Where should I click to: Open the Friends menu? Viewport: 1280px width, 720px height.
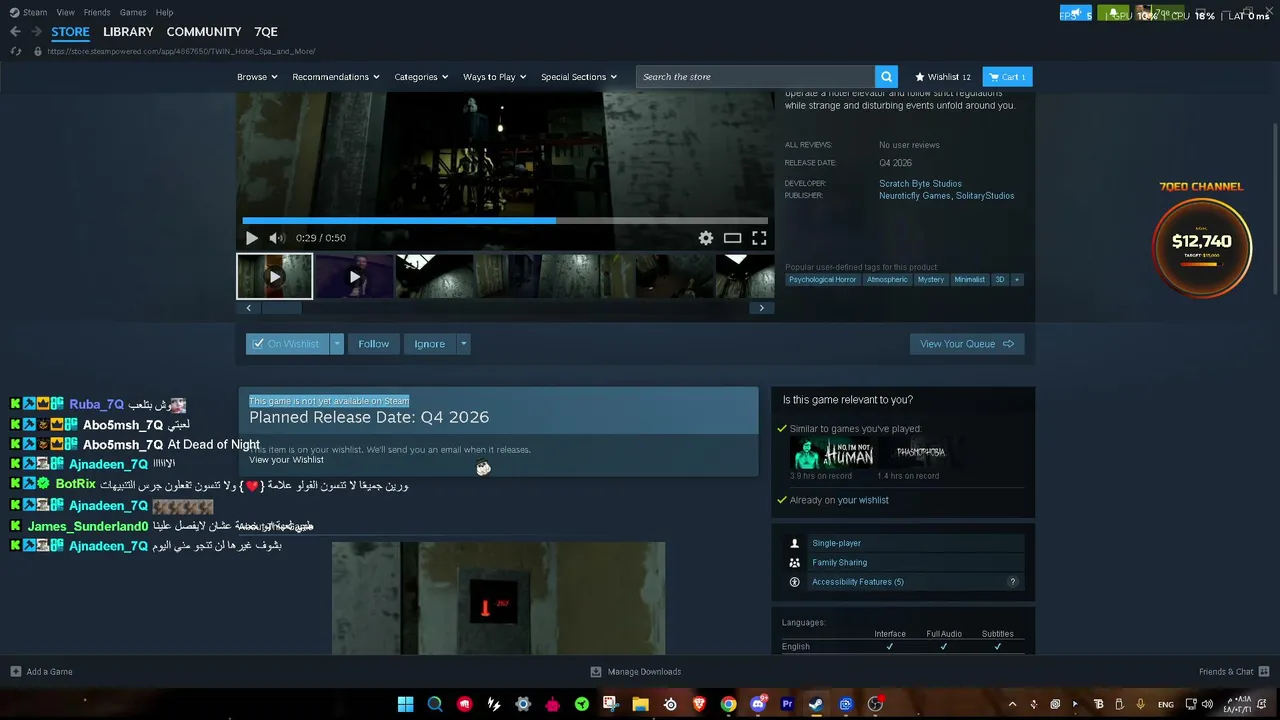tap(97, 12)
